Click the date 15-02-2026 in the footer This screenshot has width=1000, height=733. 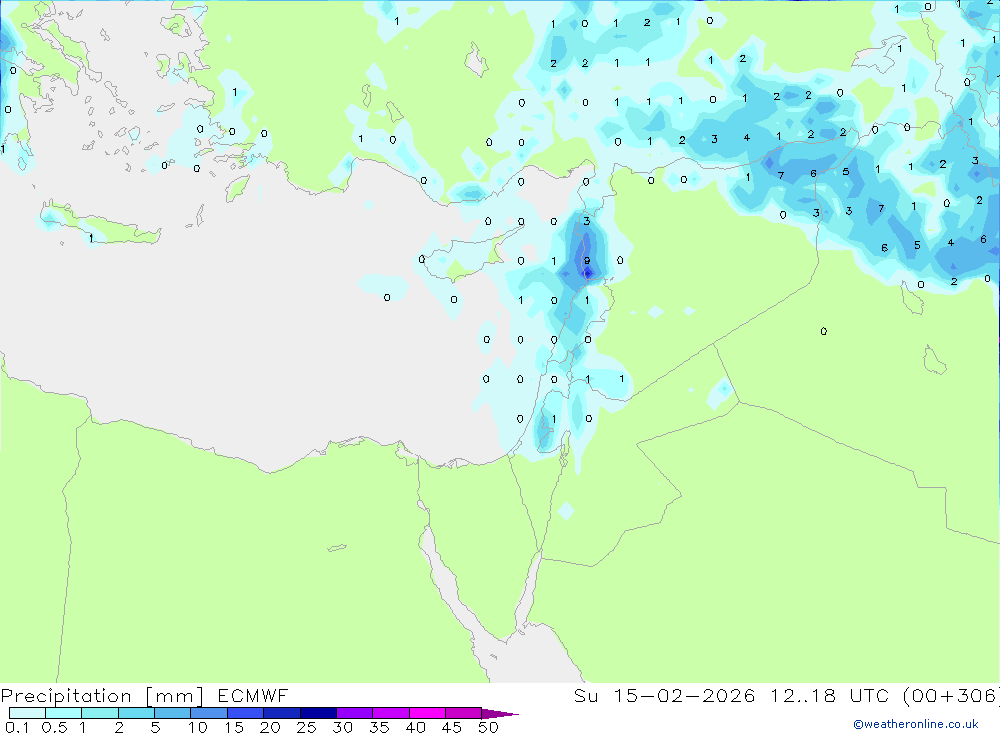point(684,695)
